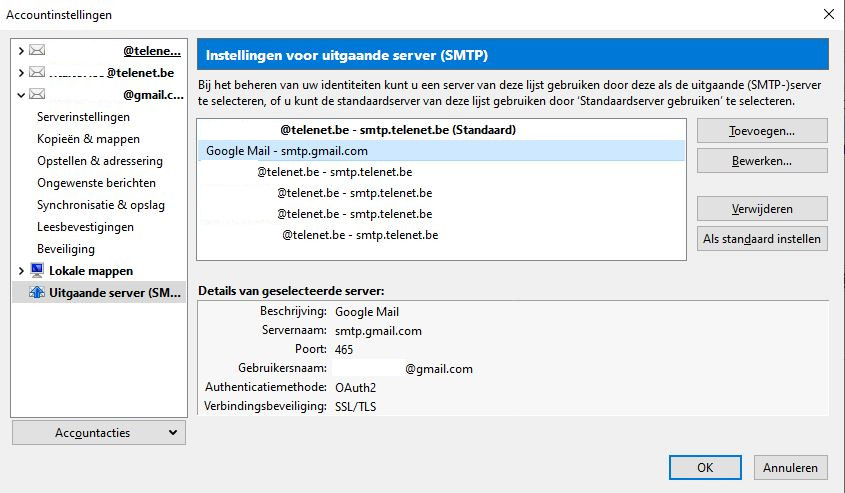Collapse the @gmail.c... account tree
The width and height of the screenshot is (845, 493).
(x=21, y=95)
